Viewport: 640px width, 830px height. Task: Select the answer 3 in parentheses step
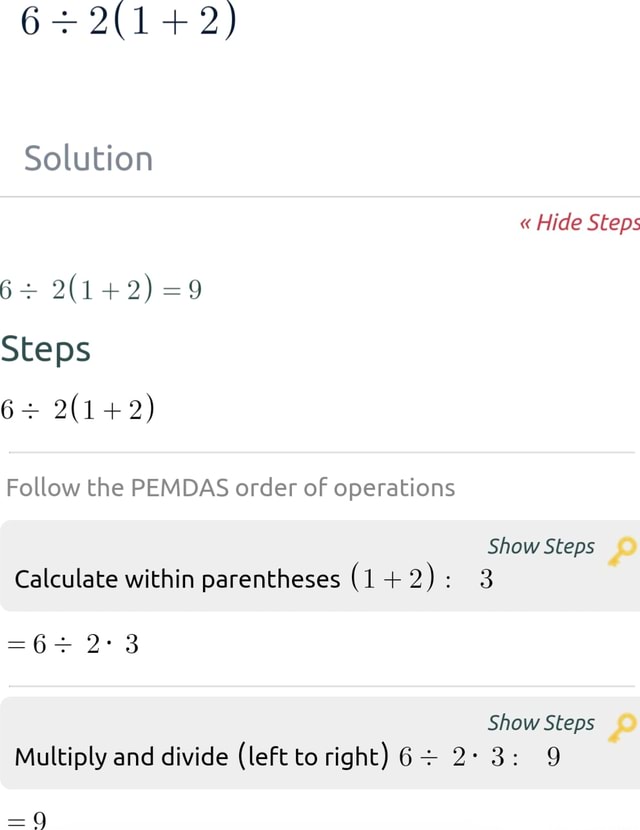coord(486,579)
